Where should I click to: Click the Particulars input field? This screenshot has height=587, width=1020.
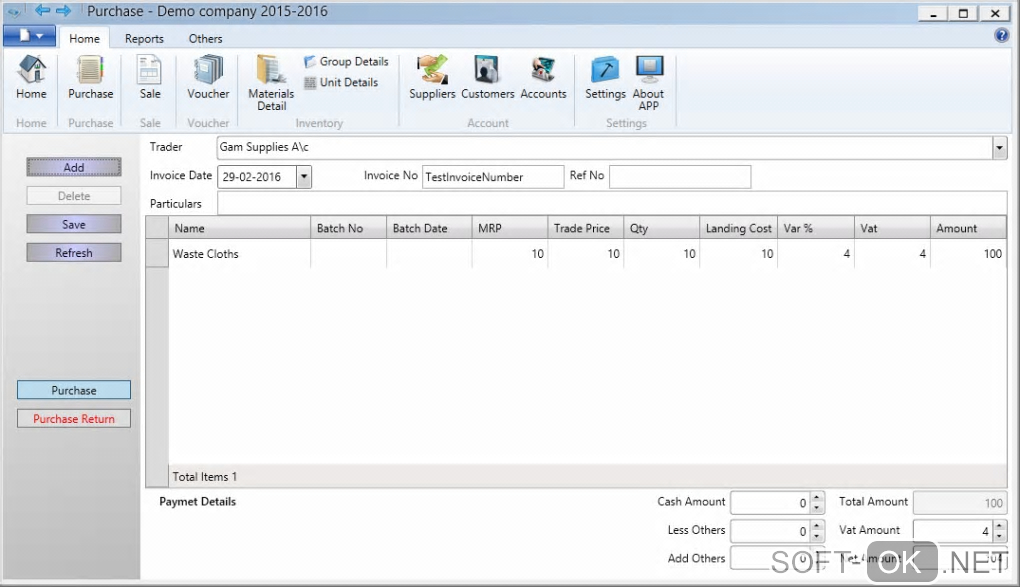pos(611,204)
